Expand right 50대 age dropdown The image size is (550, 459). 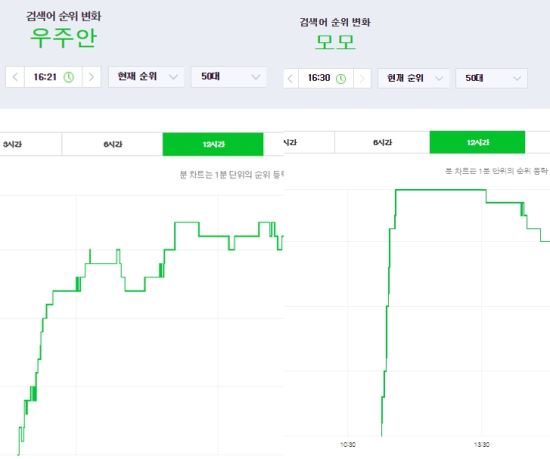pos(491,78)
